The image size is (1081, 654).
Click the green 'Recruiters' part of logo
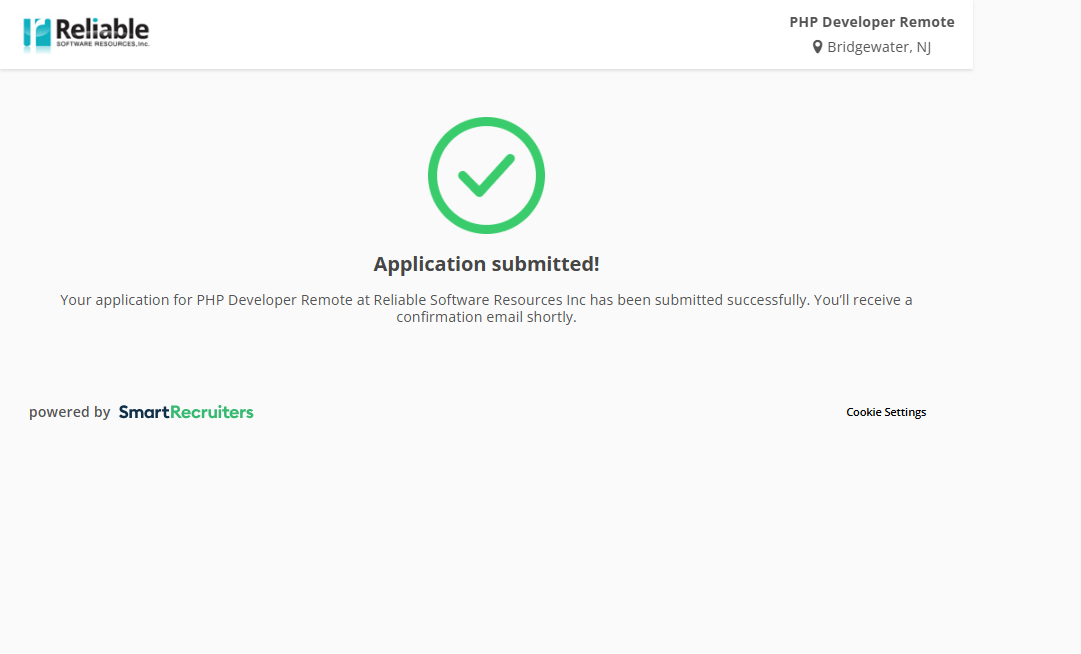[211, 412]
